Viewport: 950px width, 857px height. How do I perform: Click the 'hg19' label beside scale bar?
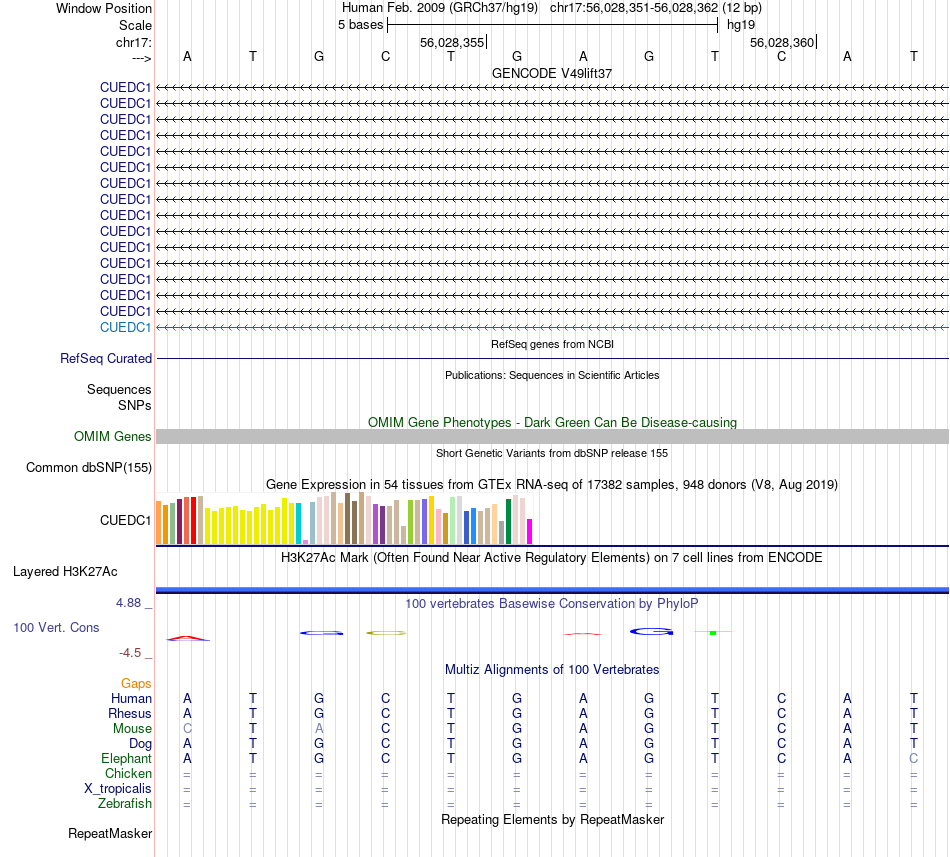pyautogui.click(x=741, y=25)
